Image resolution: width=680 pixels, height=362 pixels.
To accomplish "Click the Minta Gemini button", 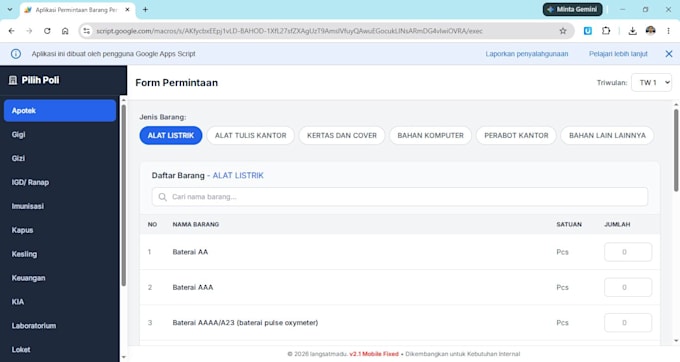I will coord(572,9).
